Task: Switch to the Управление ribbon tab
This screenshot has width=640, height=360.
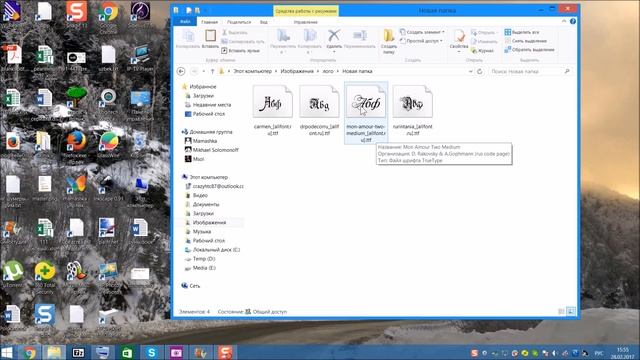Action: pyautogui.click(x=305, y=22)
